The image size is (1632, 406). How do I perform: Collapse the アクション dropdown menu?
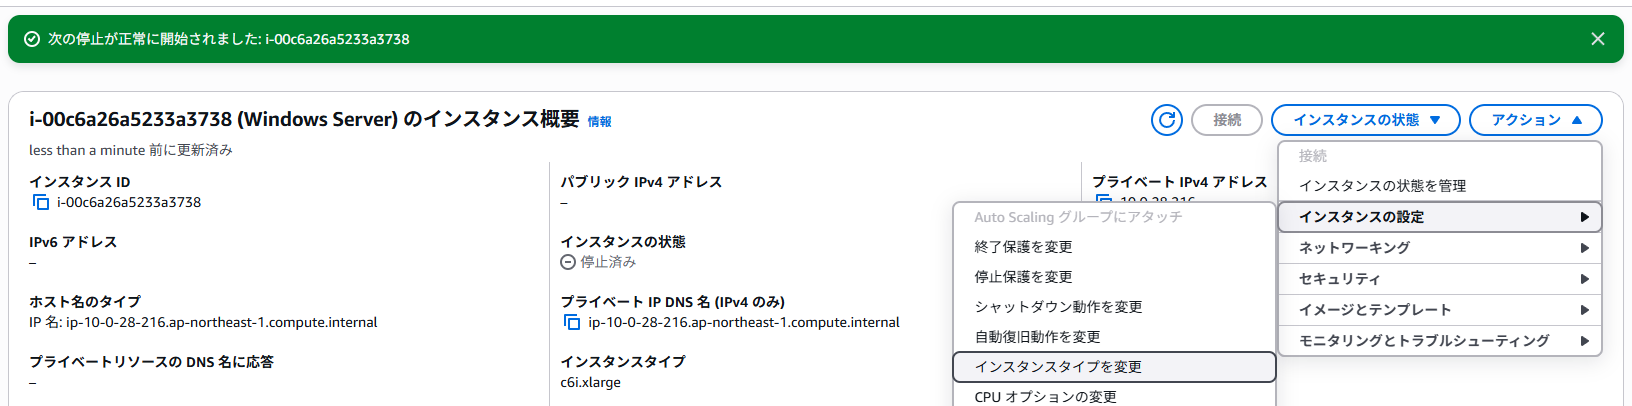click(x=1536, y=120)
